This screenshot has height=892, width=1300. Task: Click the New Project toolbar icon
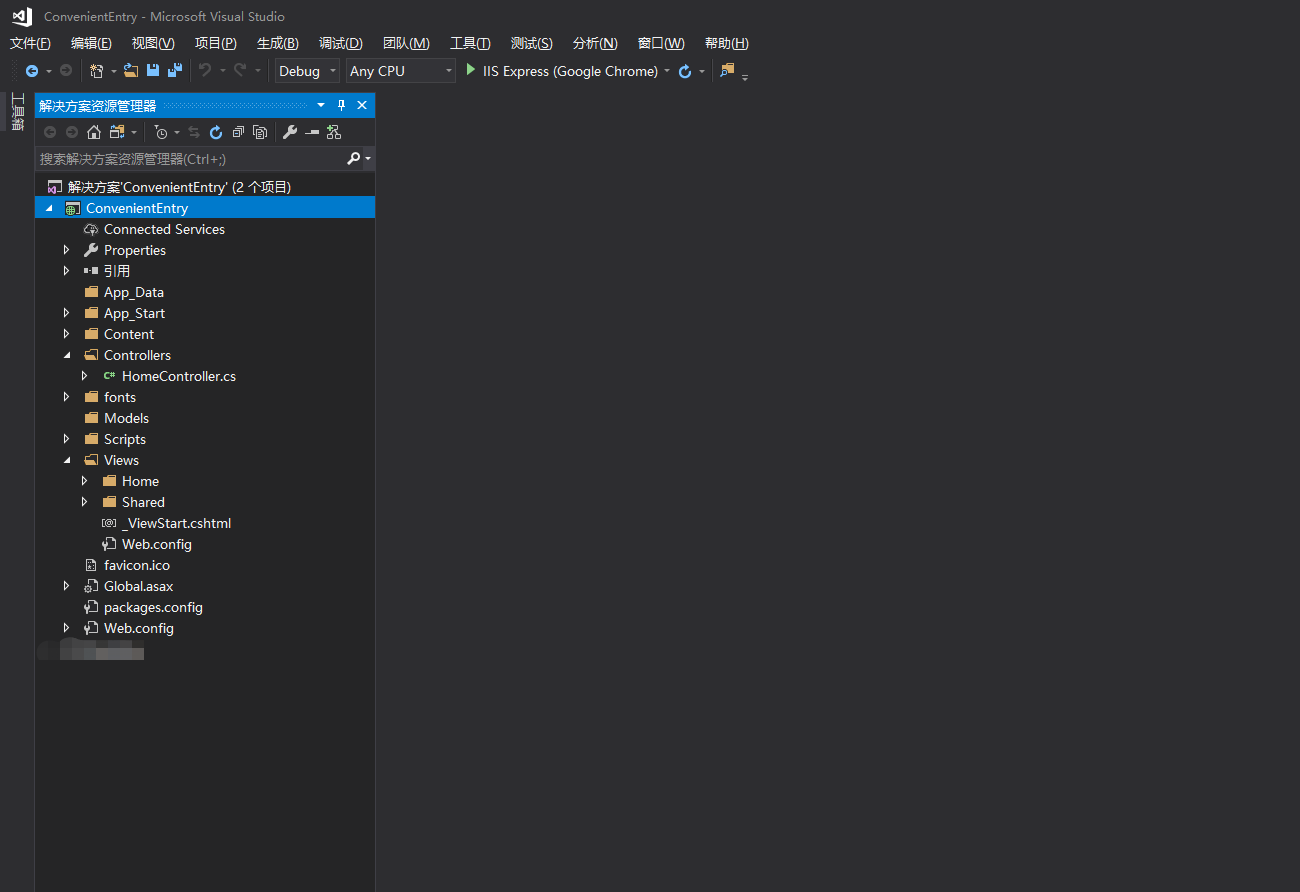pyautogui.click(x=97, y=71)
